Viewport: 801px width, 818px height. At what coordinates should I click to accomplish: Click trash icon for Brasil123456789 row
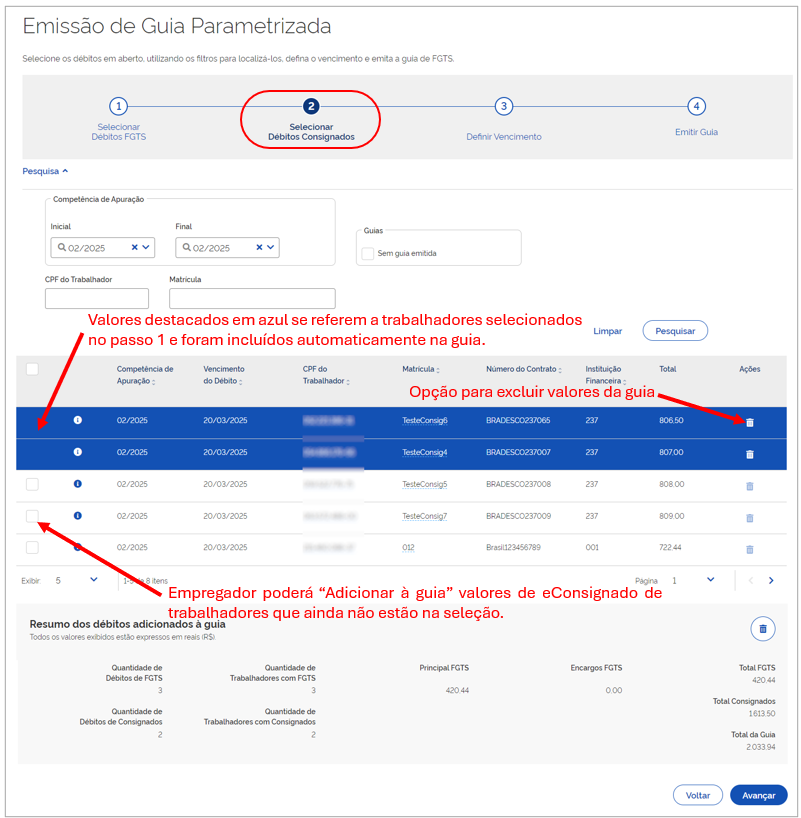[x=749, y=549]
